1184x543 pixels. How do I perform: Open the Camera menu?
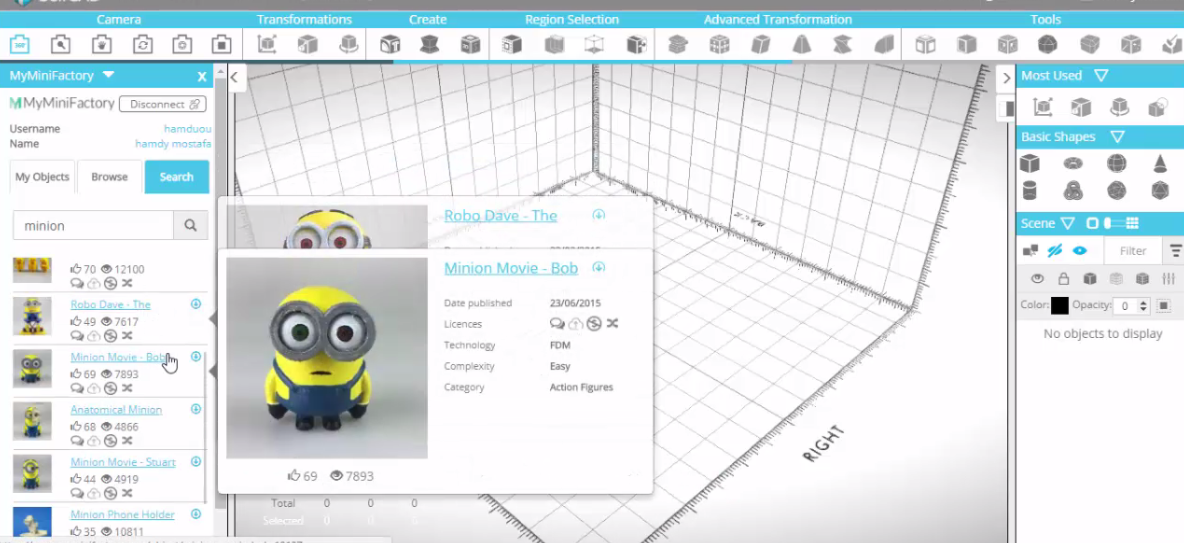(x=119, y=20)
